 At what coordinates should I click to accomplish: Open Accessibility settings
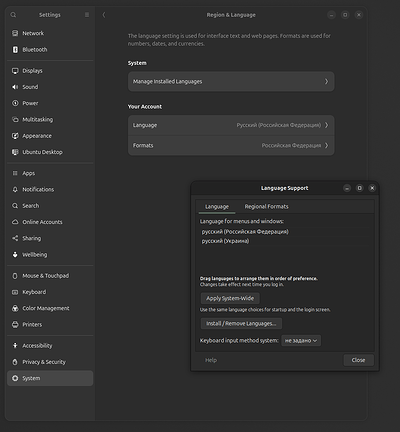[50, 346]
